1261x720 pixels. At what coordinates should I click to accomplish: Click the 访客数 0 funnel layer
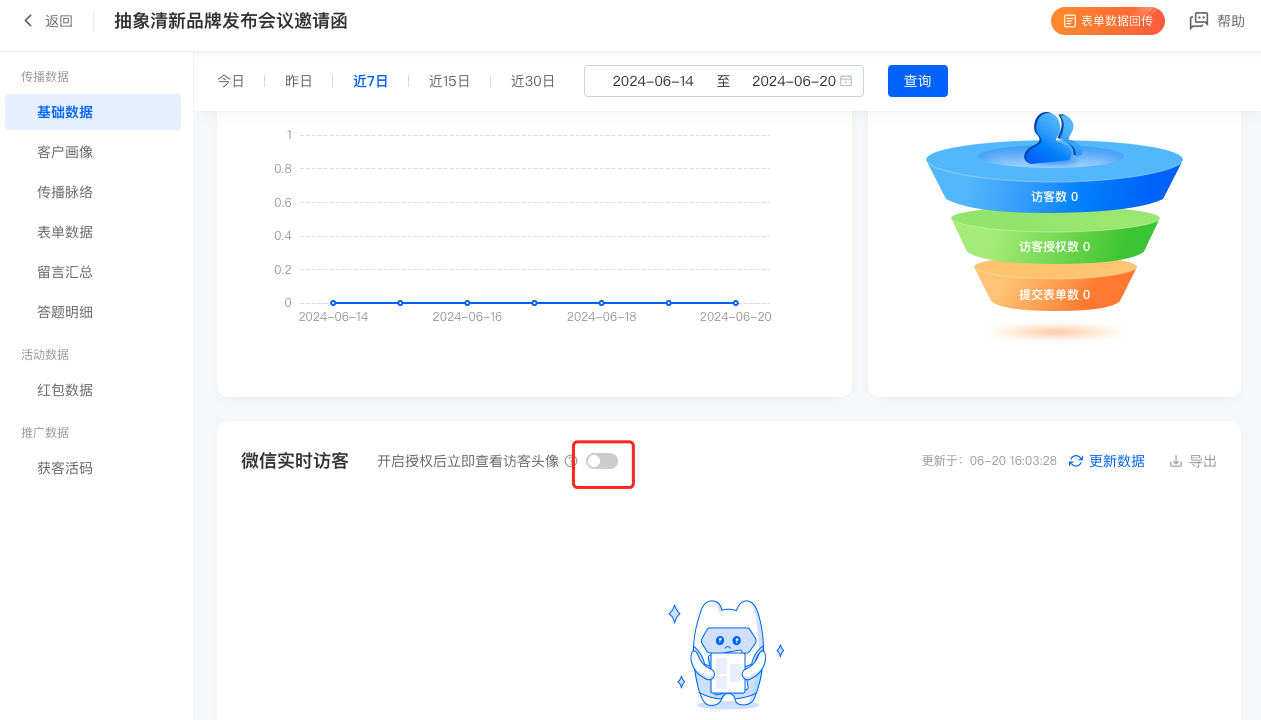coord(1054,196)
